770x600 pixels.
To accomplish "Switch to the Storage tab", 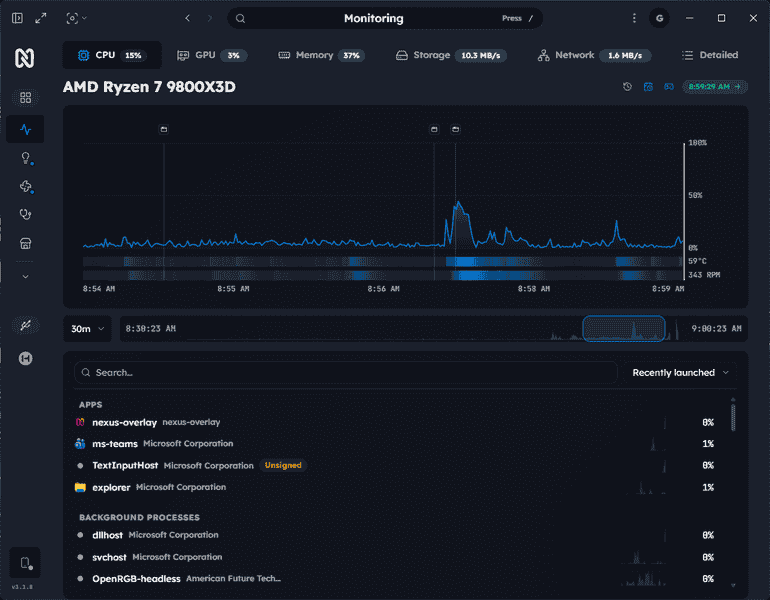I will 451,55.
